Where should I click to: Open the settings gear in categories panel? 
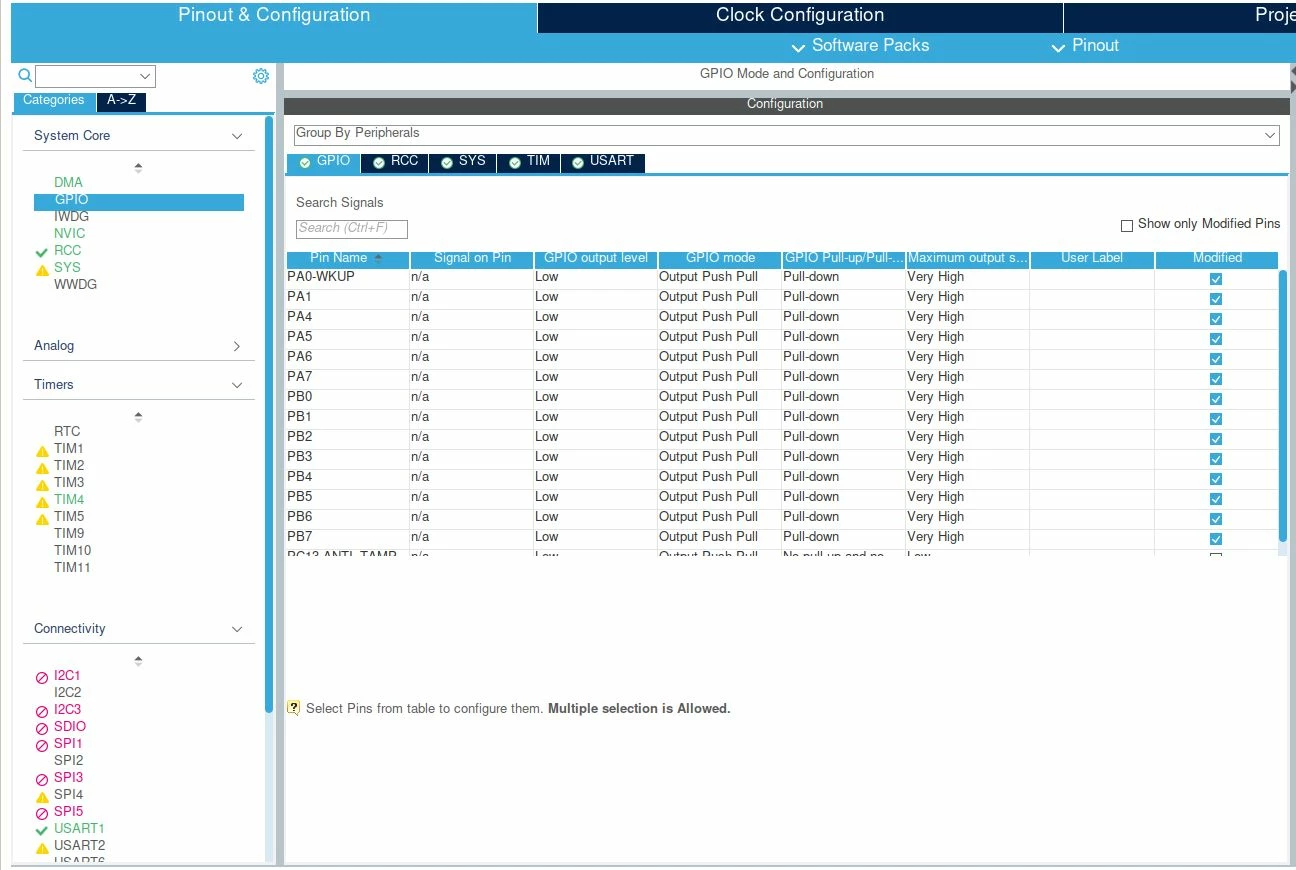[x=261, y=76]
